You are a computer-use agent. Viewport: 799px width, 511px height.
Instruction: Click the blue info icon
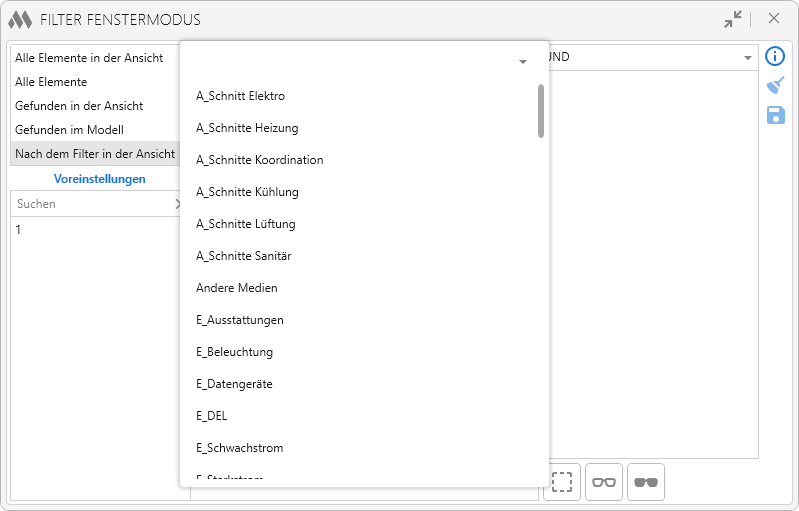click(775, 56)
